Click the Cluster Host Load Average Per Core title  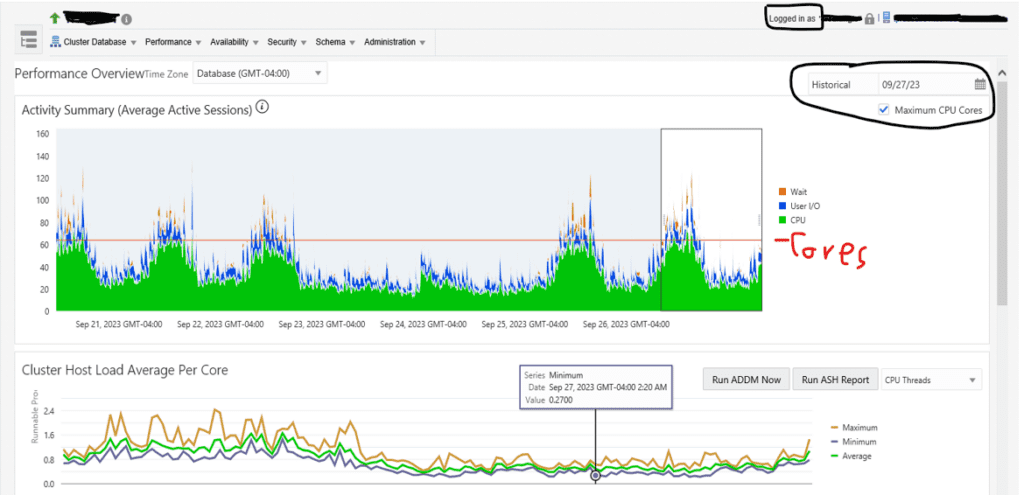125,370
